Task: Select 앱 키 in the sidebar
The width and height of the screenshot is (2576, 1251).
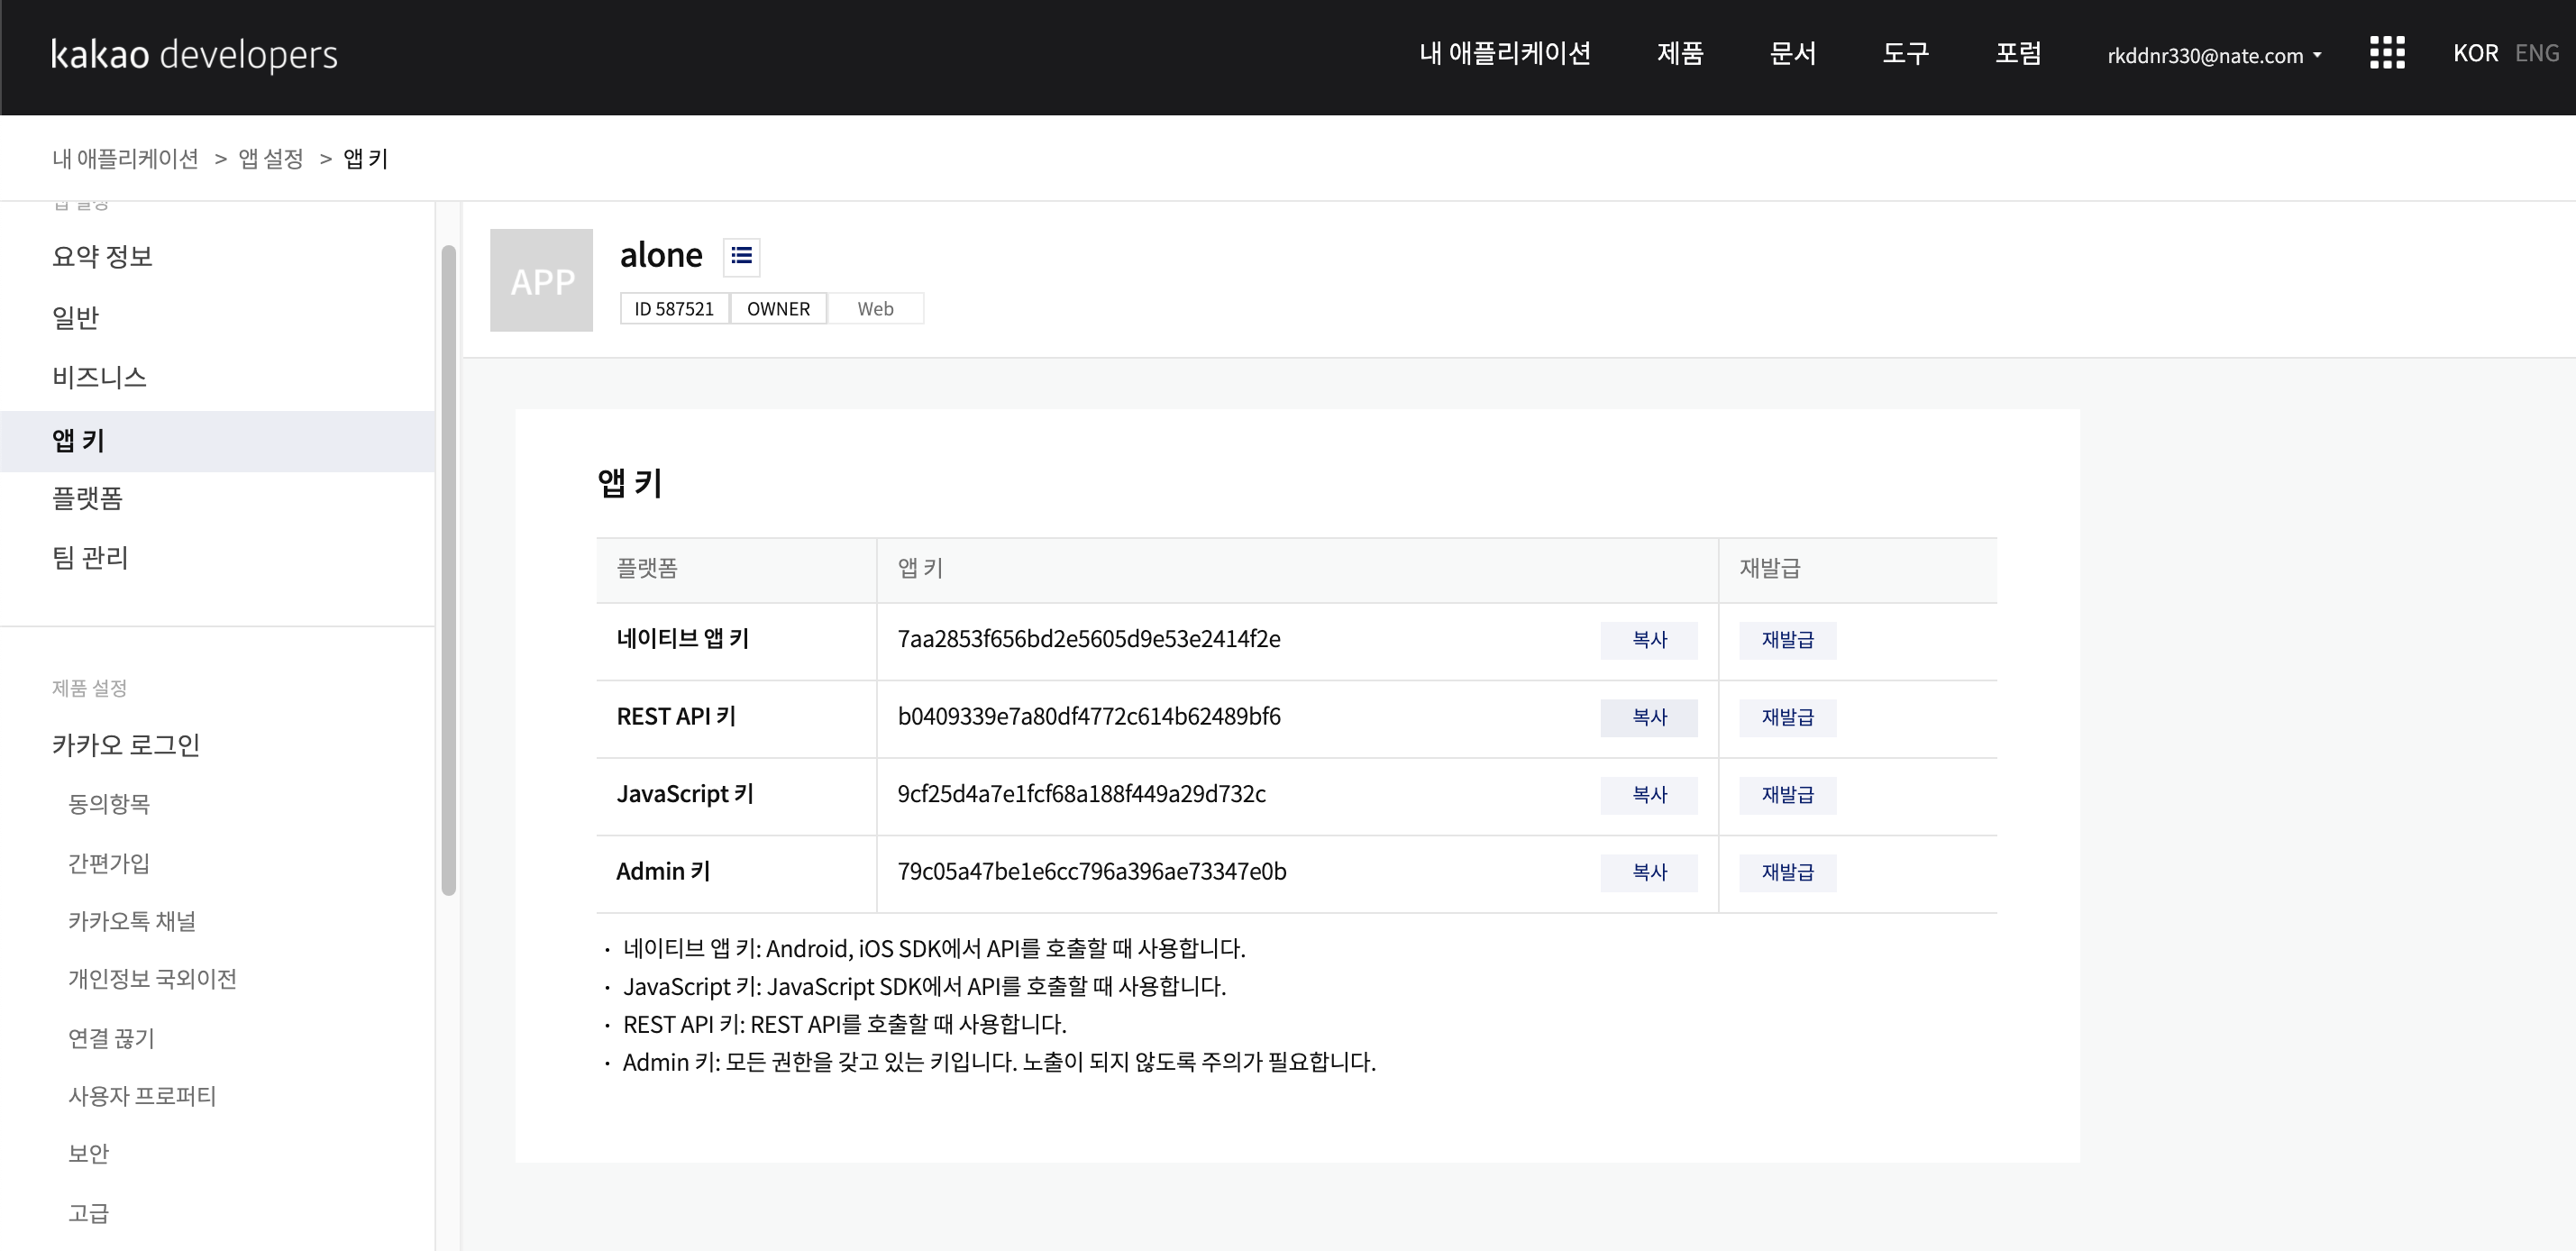Action: [217, 441]
